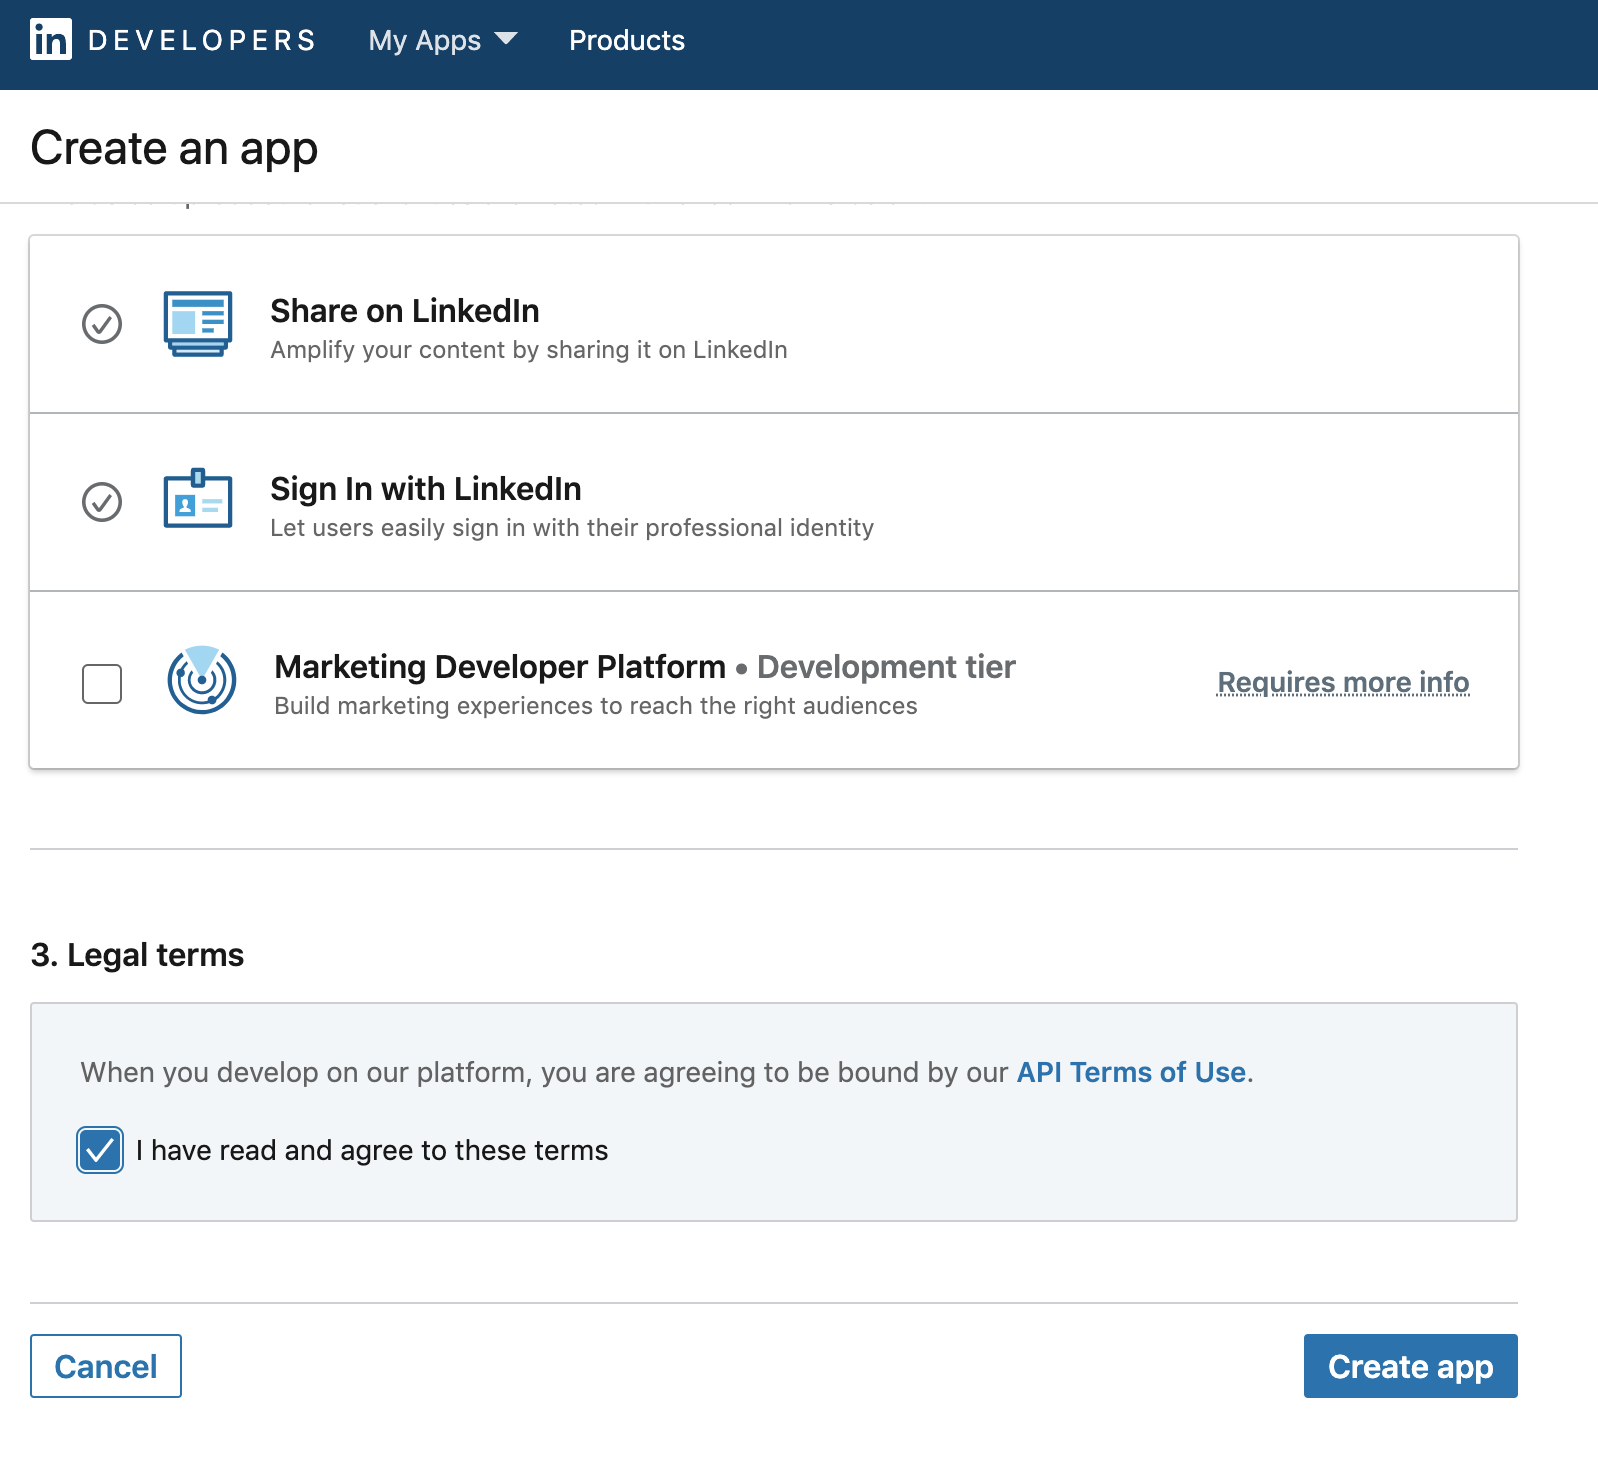Open the My Apps menu

click(425, 40)
